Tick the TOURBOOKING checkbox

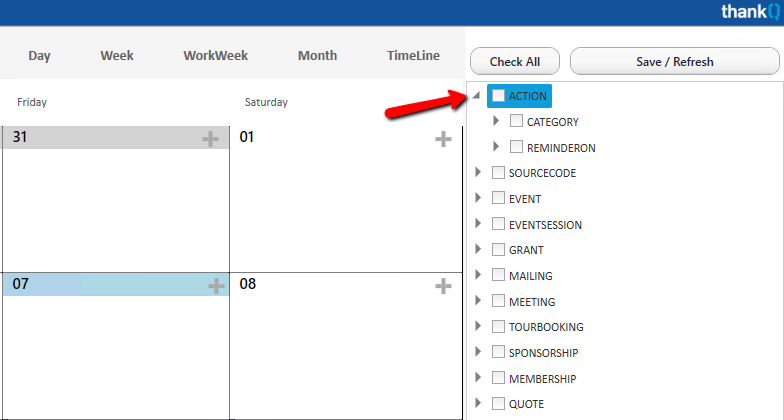tap(498, 326)
